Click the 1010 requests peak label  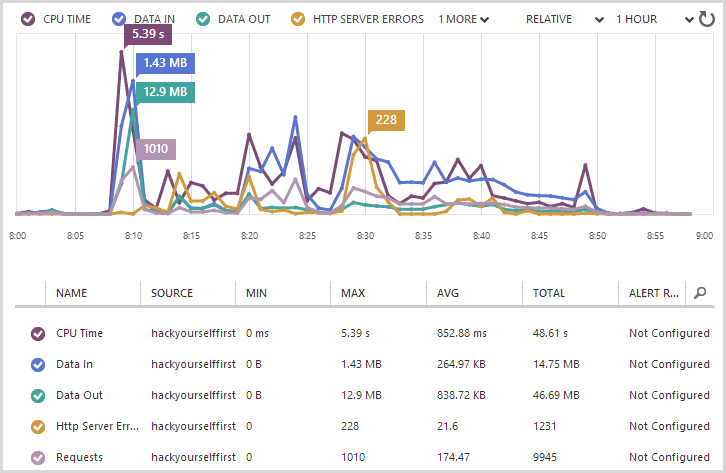pos(156,149)
